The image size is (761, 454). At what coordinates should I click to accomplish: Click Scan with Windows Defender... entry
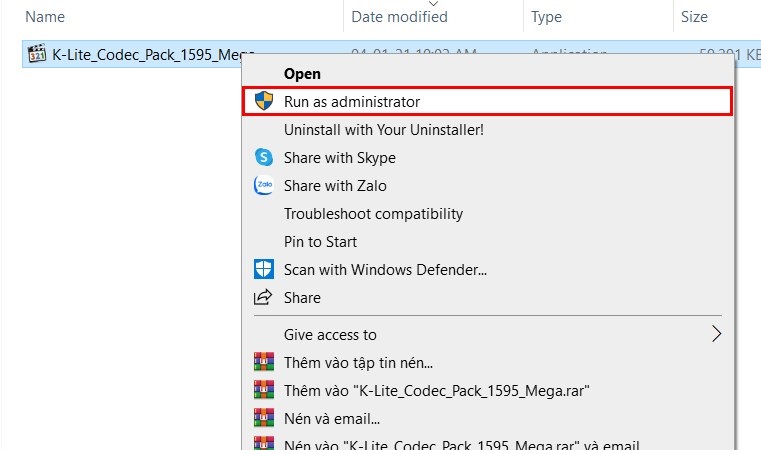click(x=385, y=269)
